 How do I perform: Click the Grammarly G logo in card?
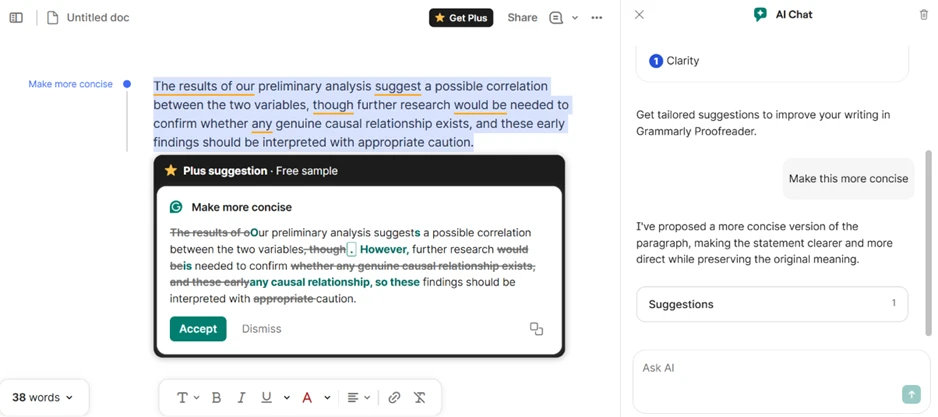[176, 207]
